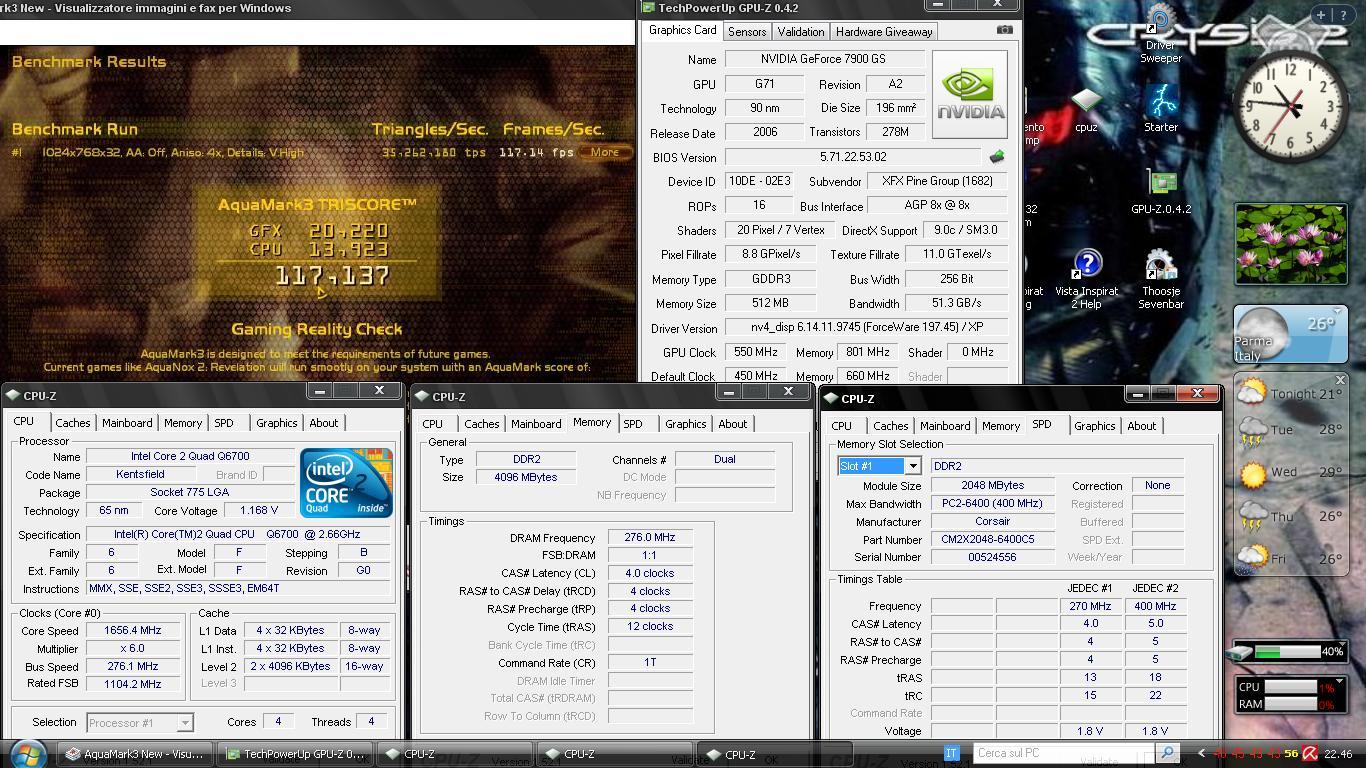The width and height of the screenshot is (1366, 768).
Task: Click the Fri 26° forecast row
Action: [x=1290, y=558]
